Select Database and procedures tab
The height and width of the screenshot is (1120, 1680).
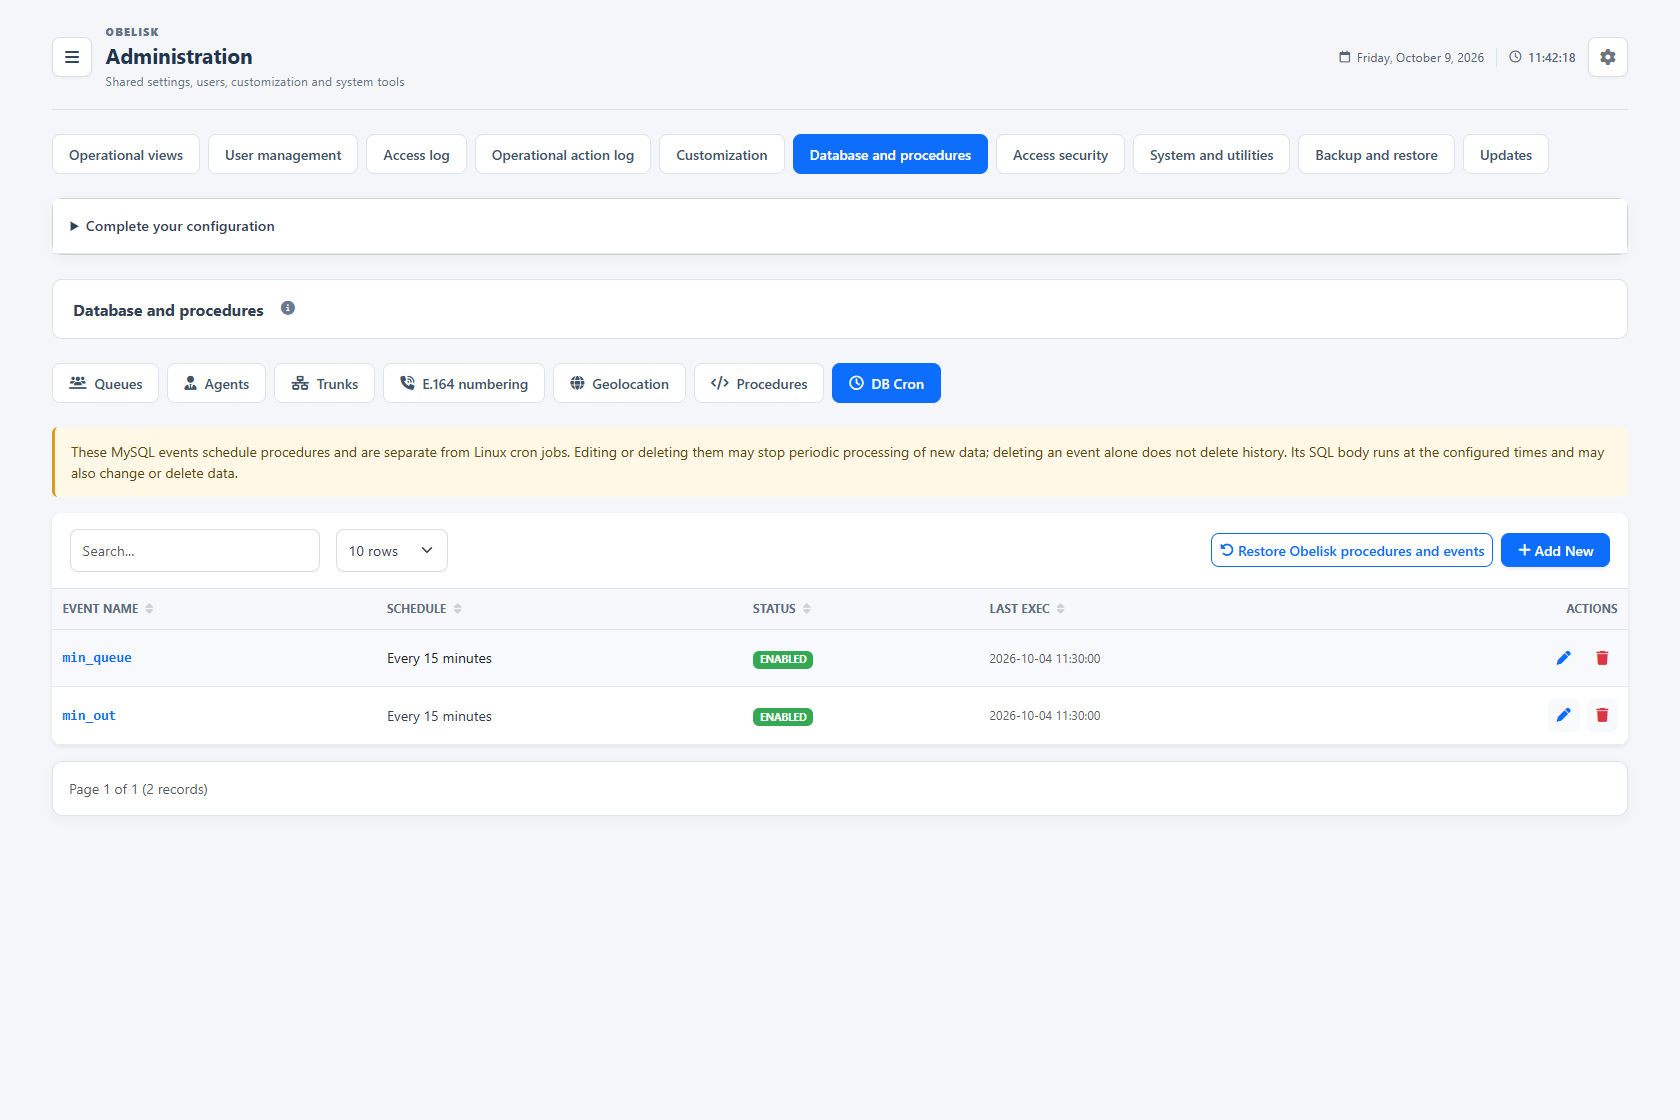click(x=890, y=154)
